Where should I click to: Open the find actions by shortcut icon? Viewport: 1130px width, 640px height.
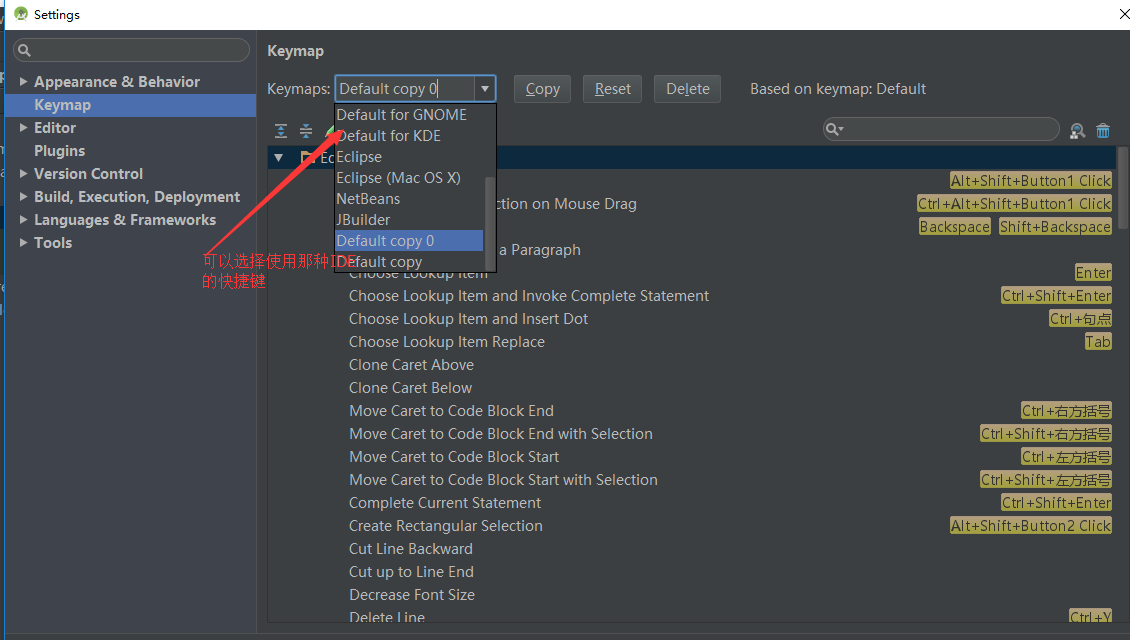[x=1077, y=130]
